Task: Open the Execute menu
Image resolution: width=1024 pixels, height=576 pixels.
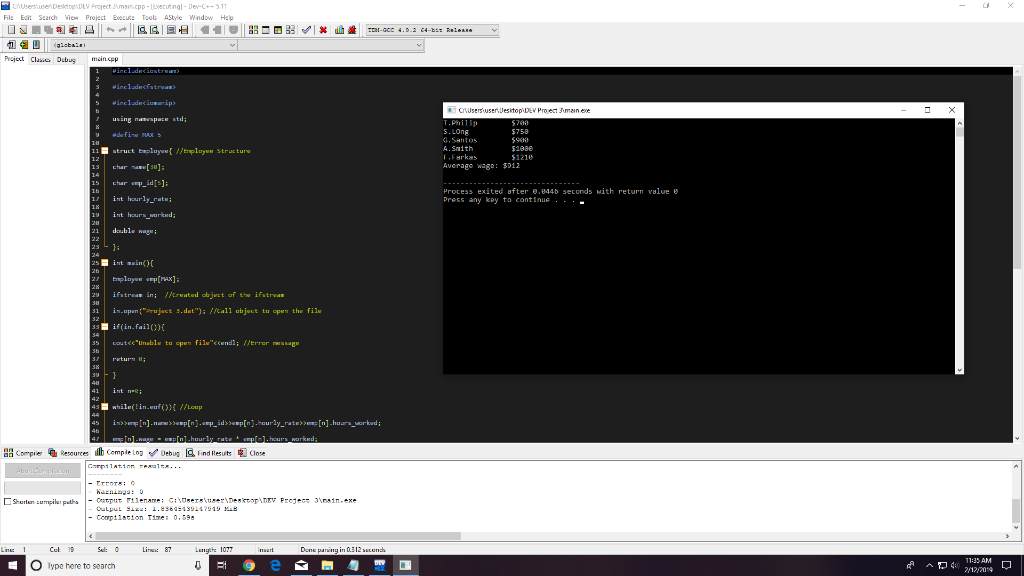Action: pos(123,17)
